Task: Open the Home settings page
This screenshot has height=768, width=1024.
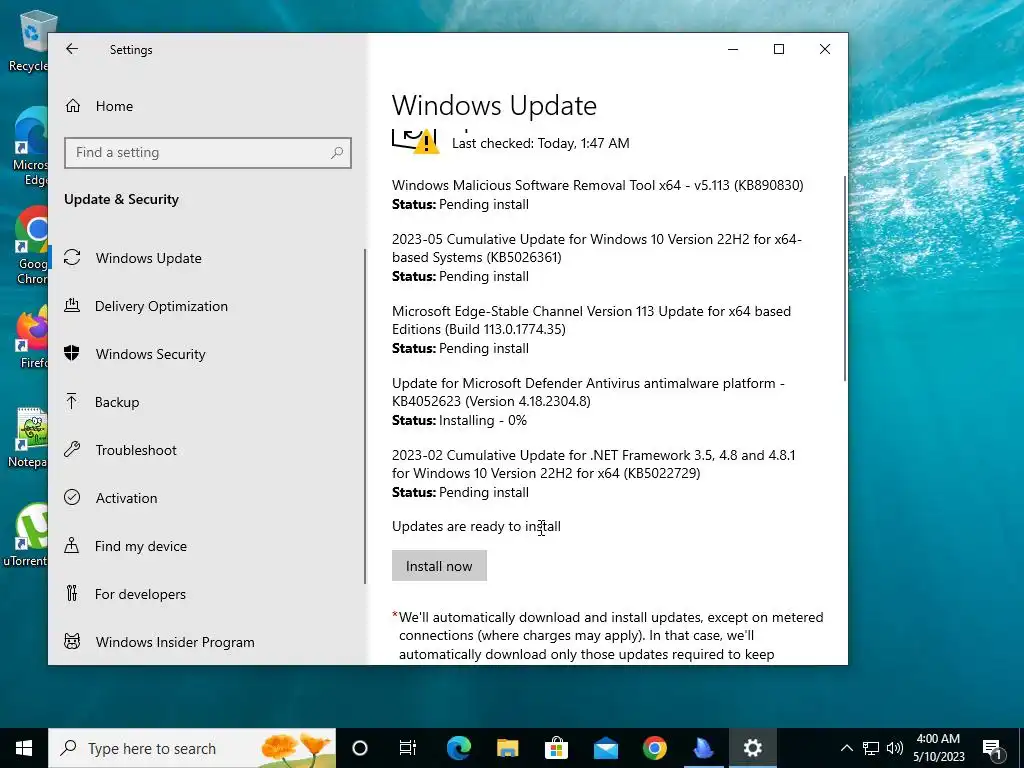Action: click(x=99, y=106)
